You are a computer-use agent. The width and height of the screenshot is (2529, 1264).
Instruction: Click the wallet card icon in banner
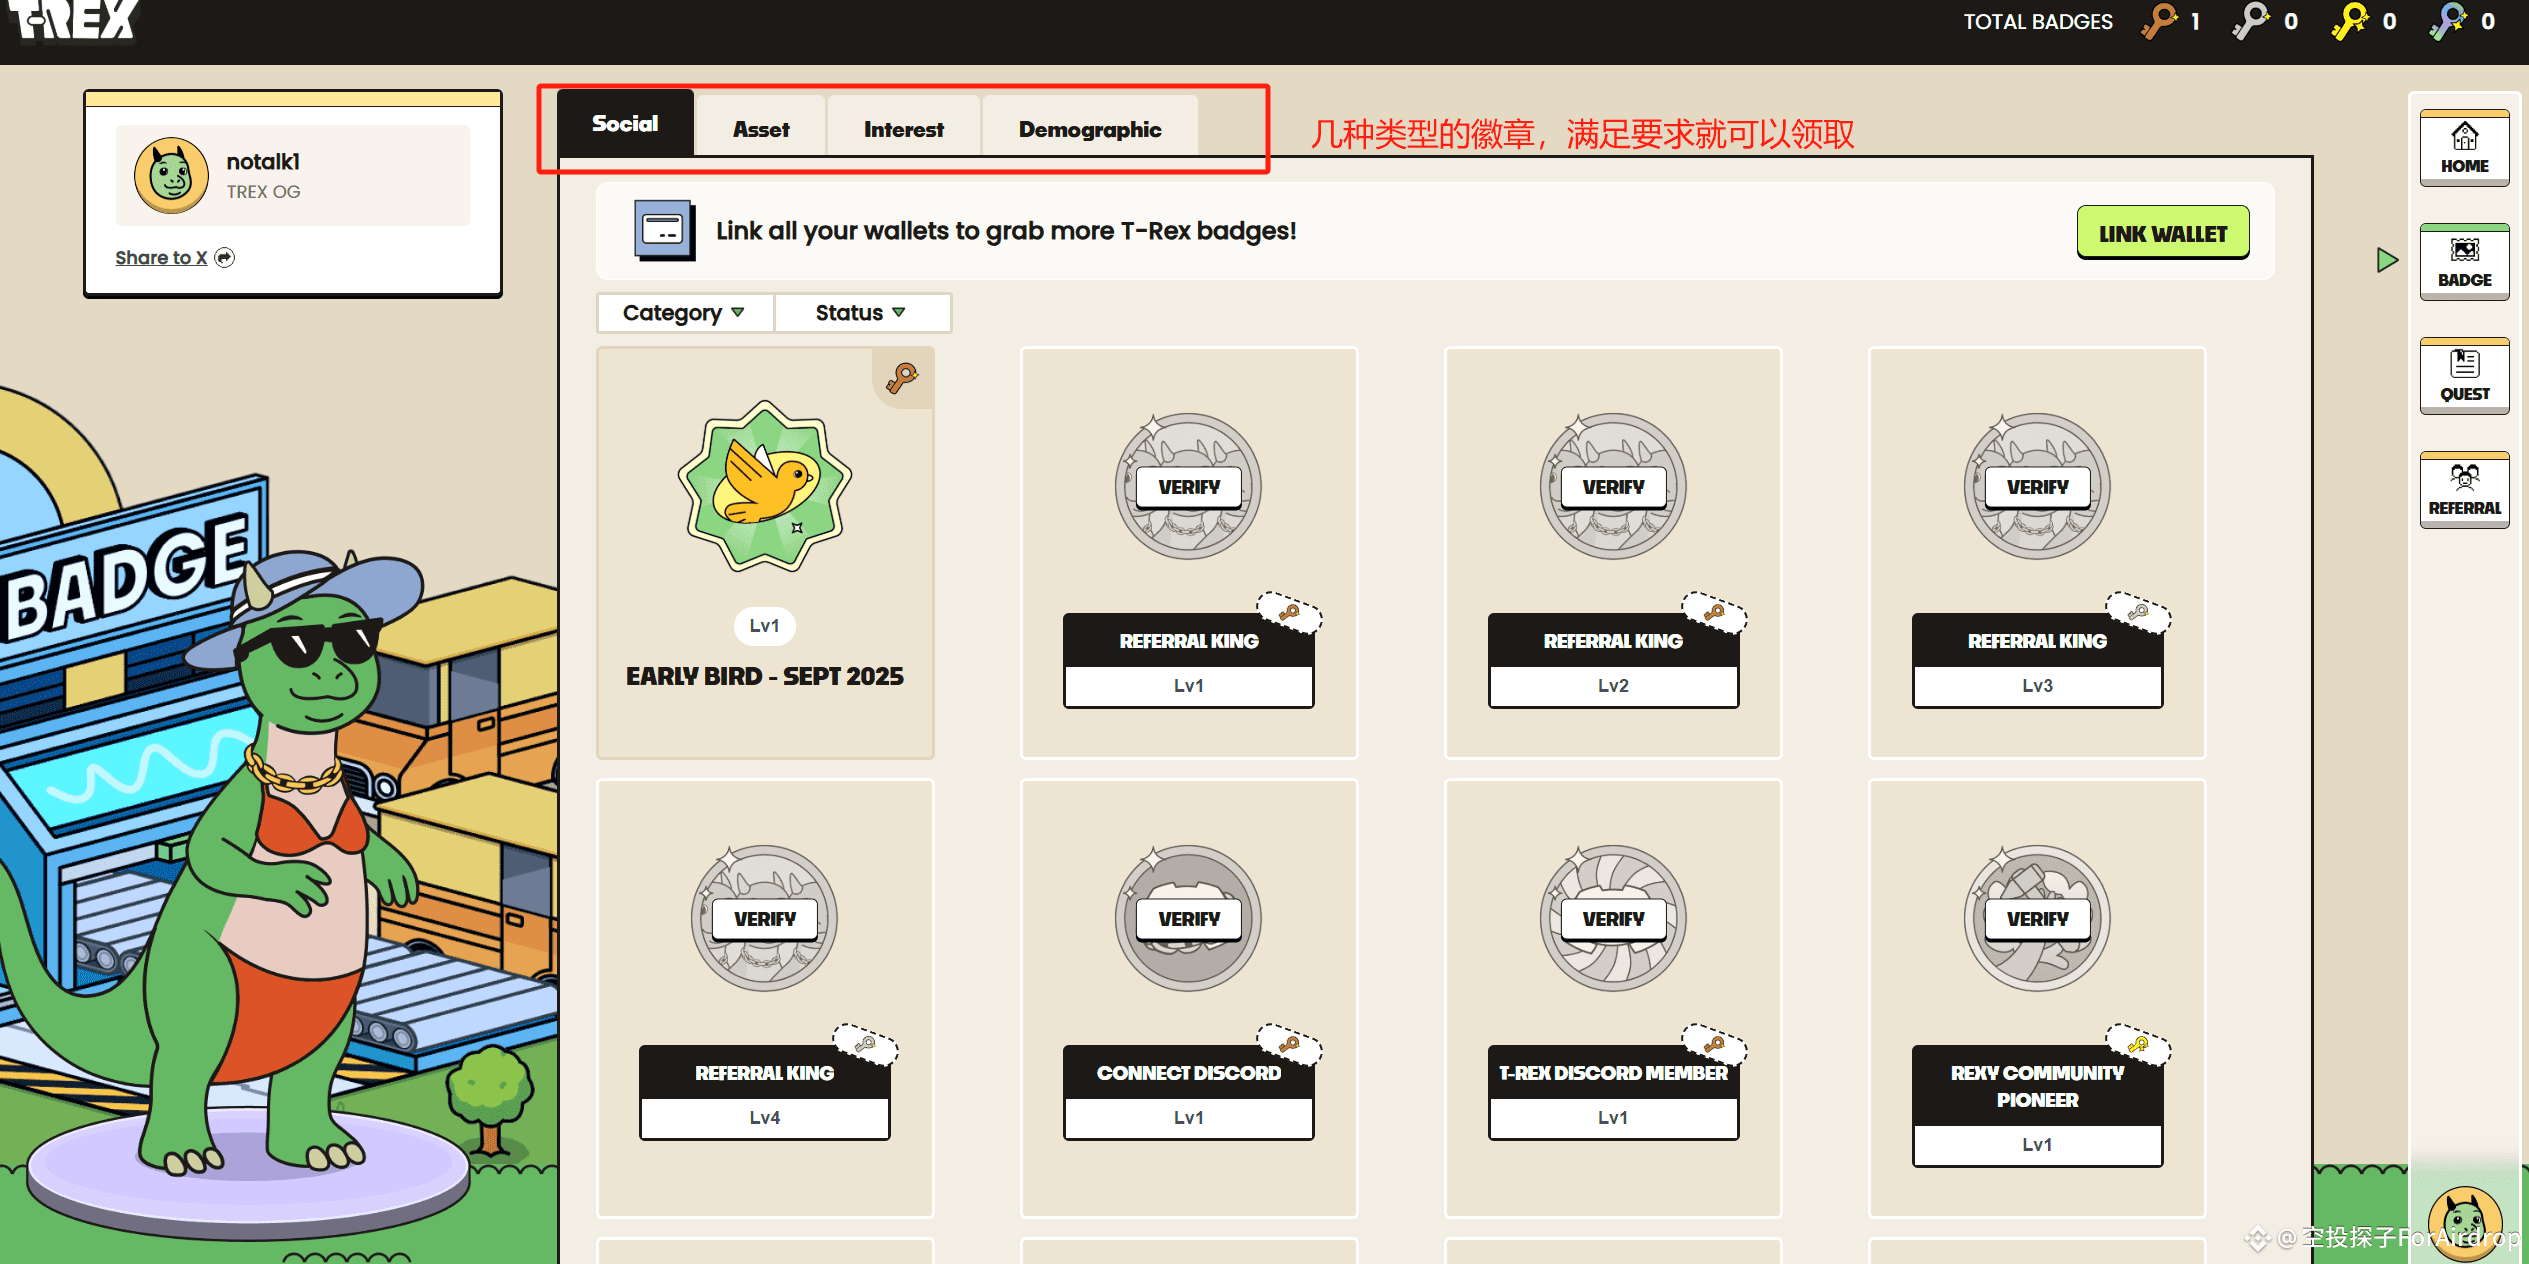664,231
